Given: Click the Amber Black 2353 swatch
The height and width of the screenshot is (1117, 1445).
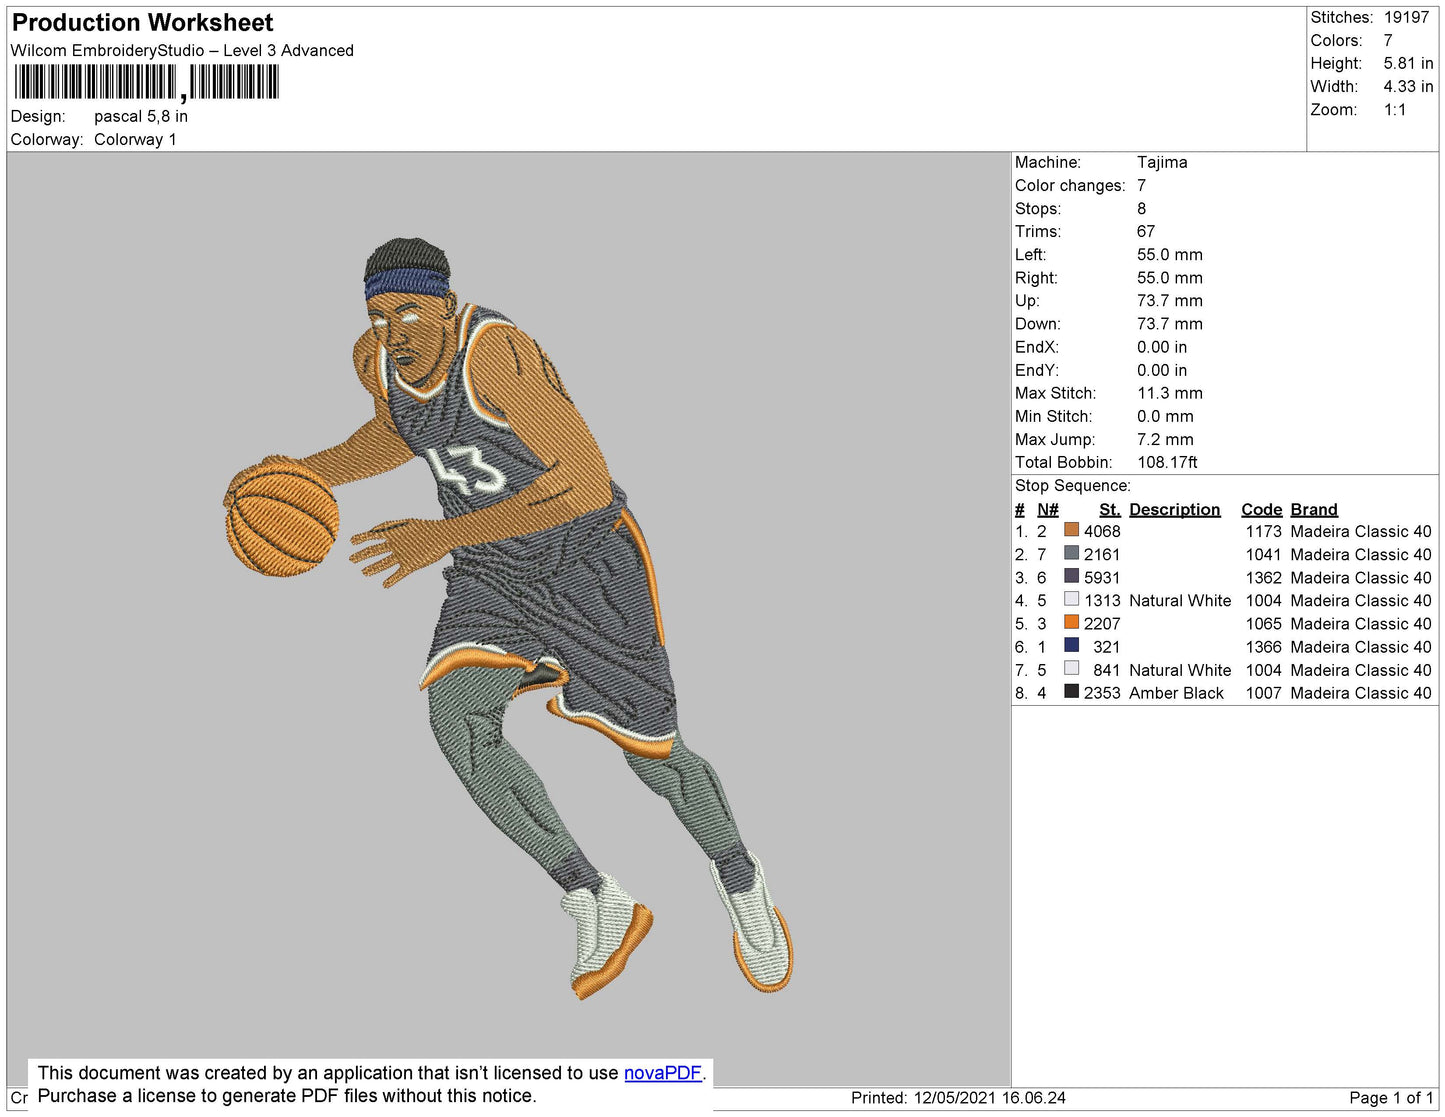Looking at the screenshot, I should [x=1071, y=691].
